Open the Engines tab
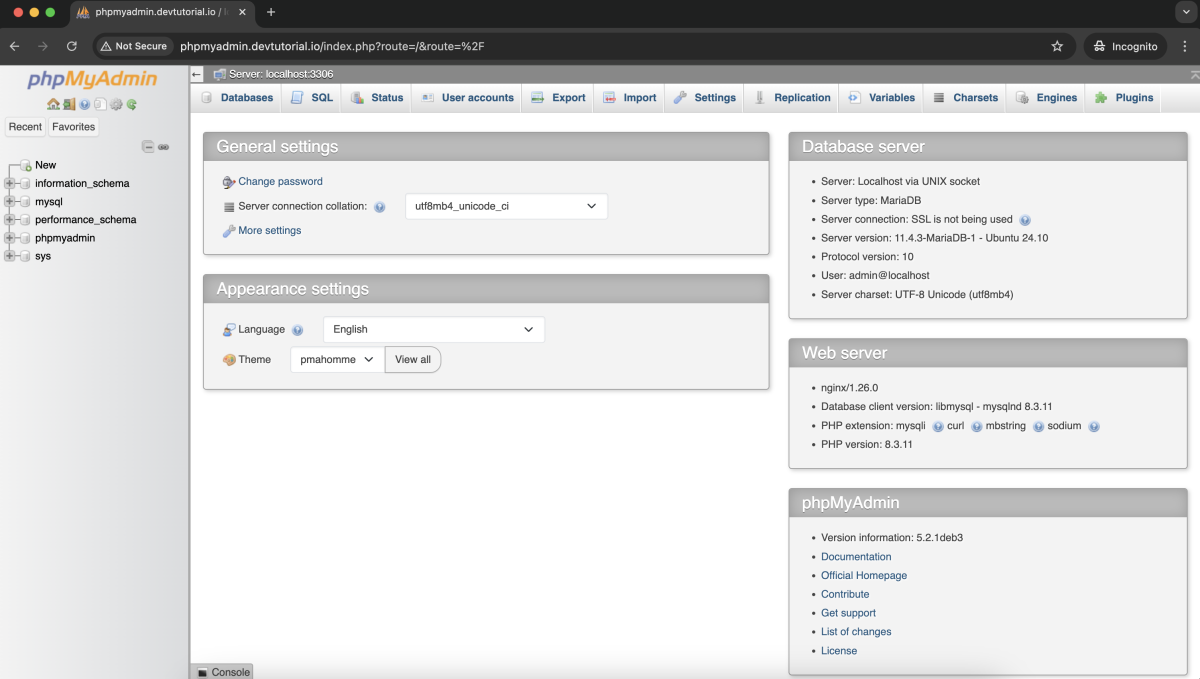 [x=1046, y=98]
